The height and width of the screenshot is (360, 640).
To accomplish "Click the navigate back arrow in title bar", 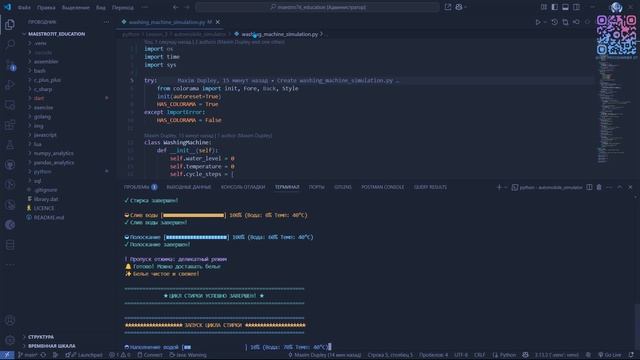I will click(x=176, y=7).
